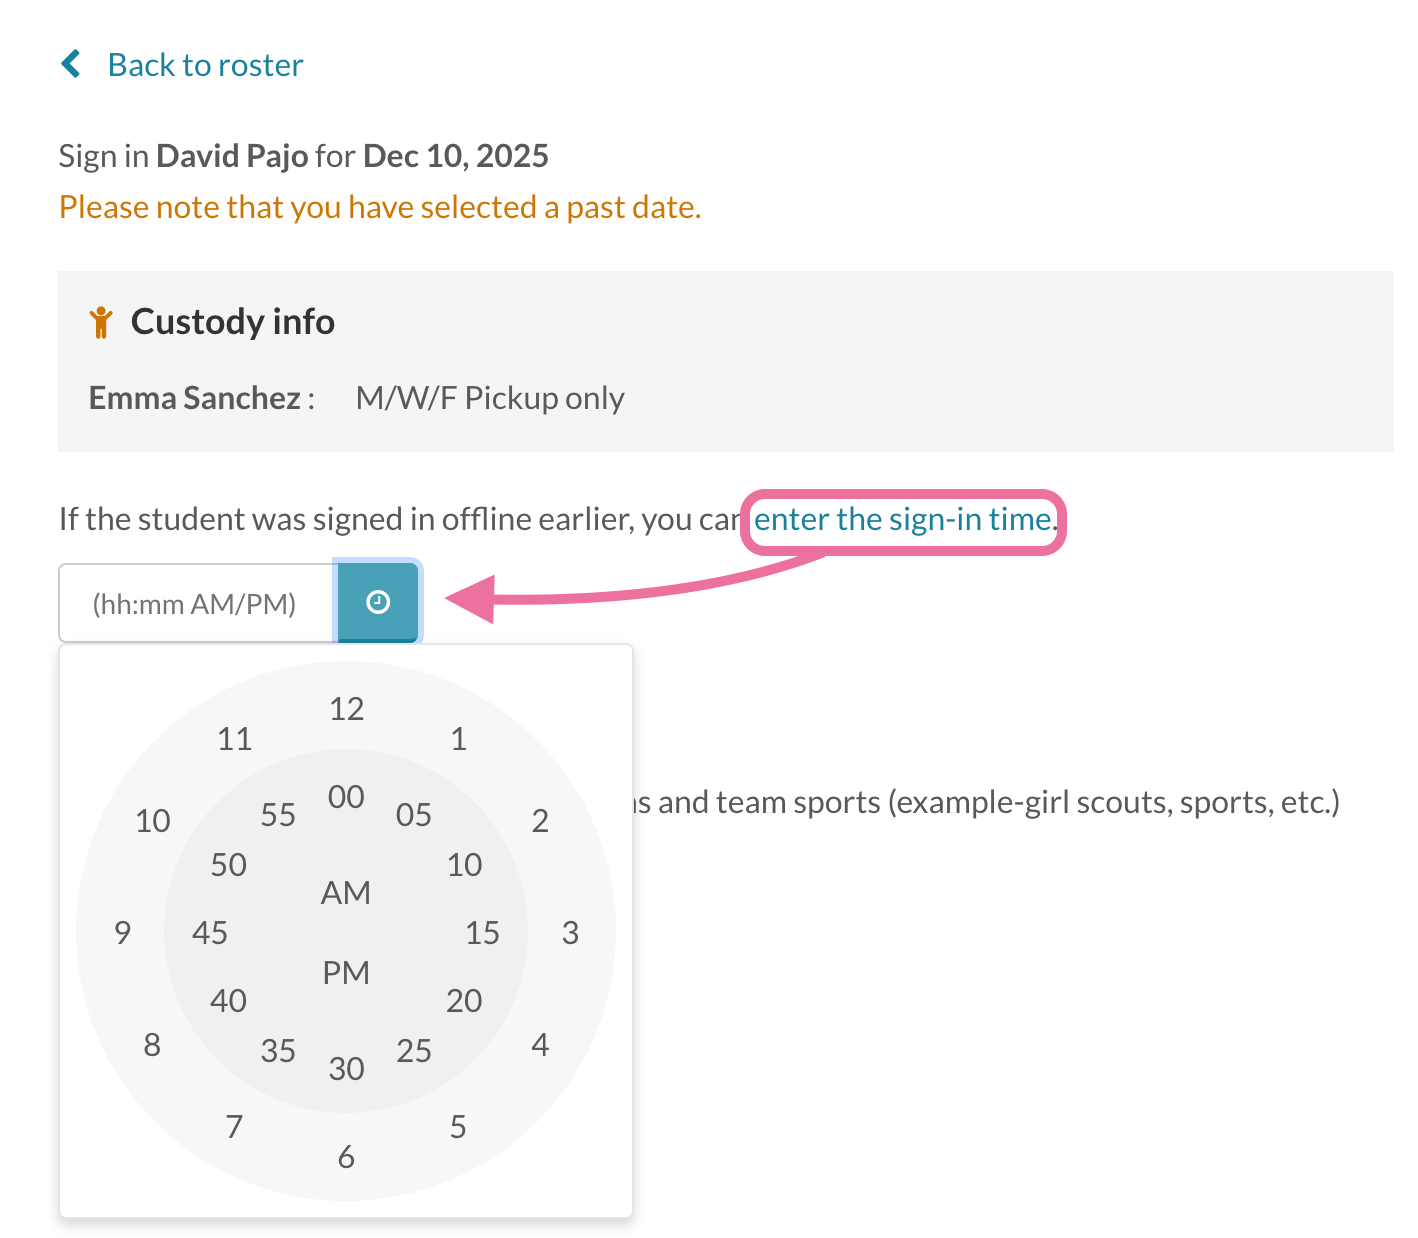Set minutes to 00 on inner dial
Viewport: 1418px width, 1238px height.
tap(346, 797)
